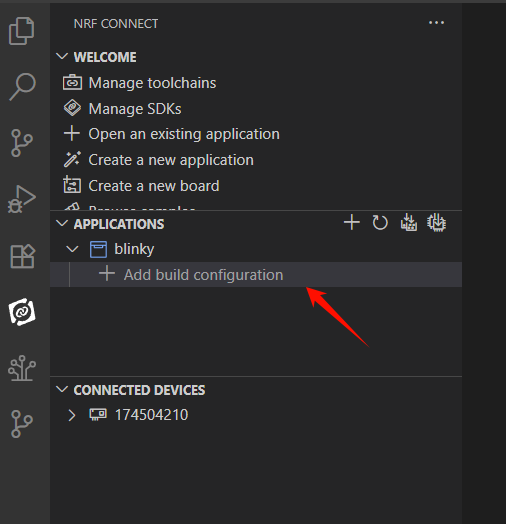The width and height of the screenshot is (506, 524).
Task: Open the Search view icon
Action: pos(22,87)
